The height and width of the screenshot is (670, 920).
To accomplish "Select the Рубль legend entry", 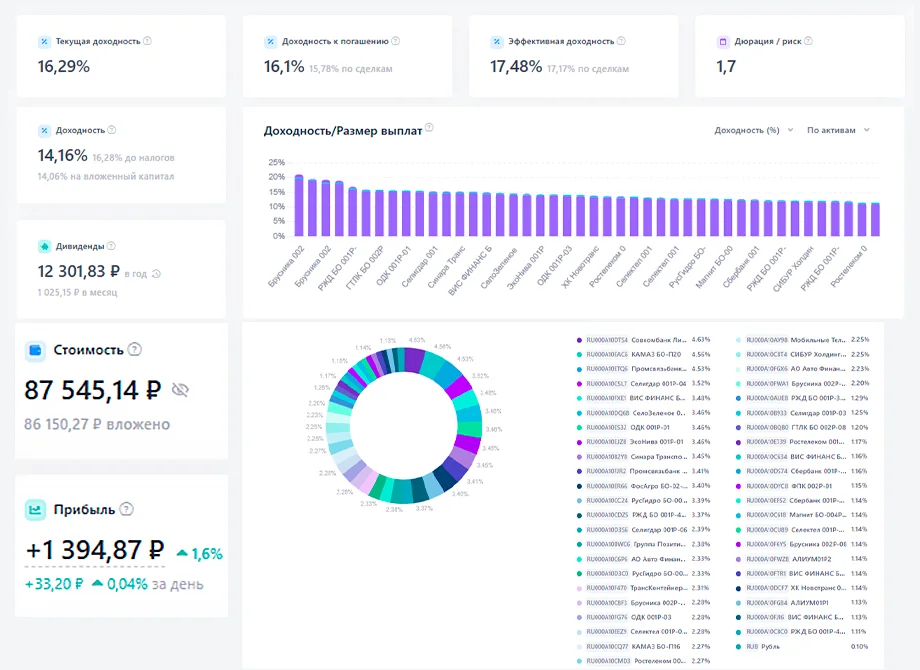I will [x=803, y=647].
